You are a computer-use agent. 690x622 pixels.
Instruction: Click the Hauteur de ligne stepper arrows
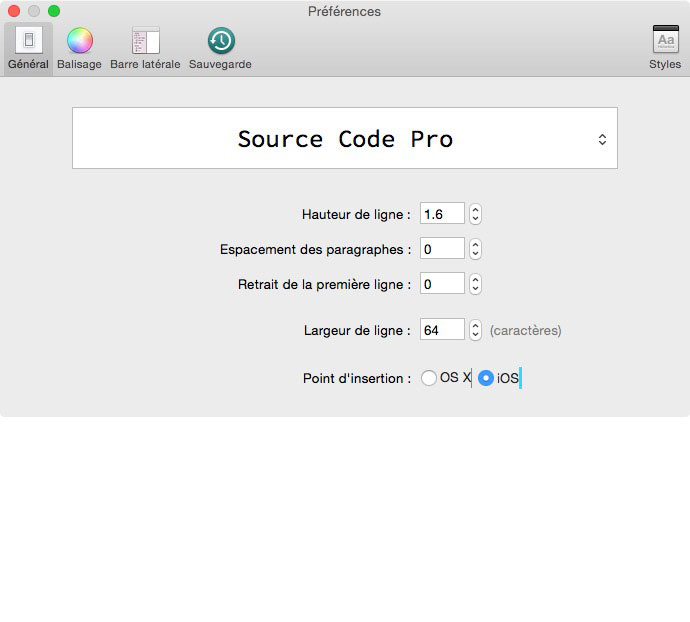(x=475, y=214)
